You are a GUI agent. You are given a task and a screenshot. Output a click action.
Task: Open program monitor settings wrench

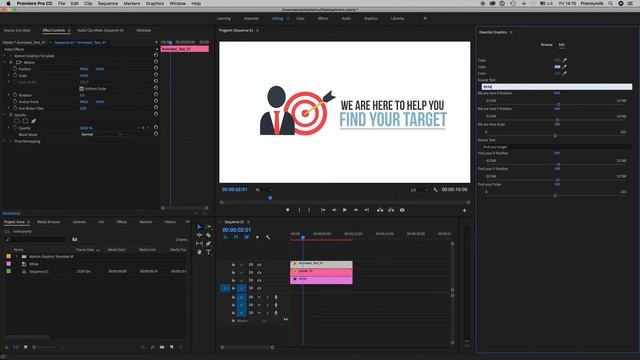tap(435, 190)
